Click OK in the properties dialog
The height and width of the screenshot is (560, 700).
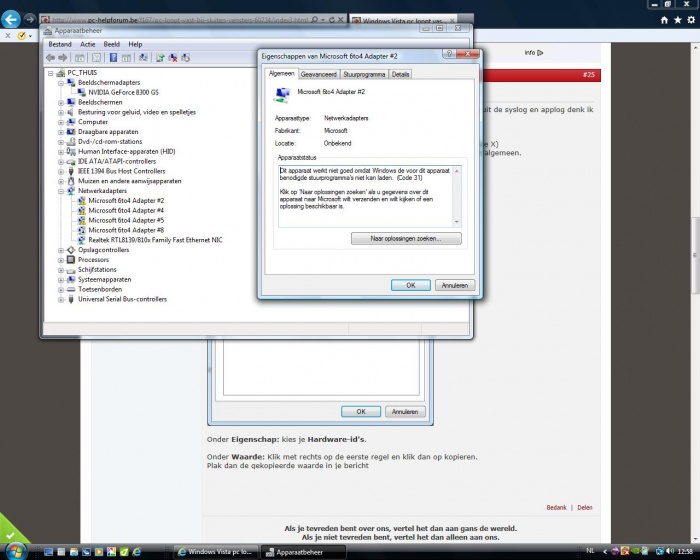pos(411,285)
